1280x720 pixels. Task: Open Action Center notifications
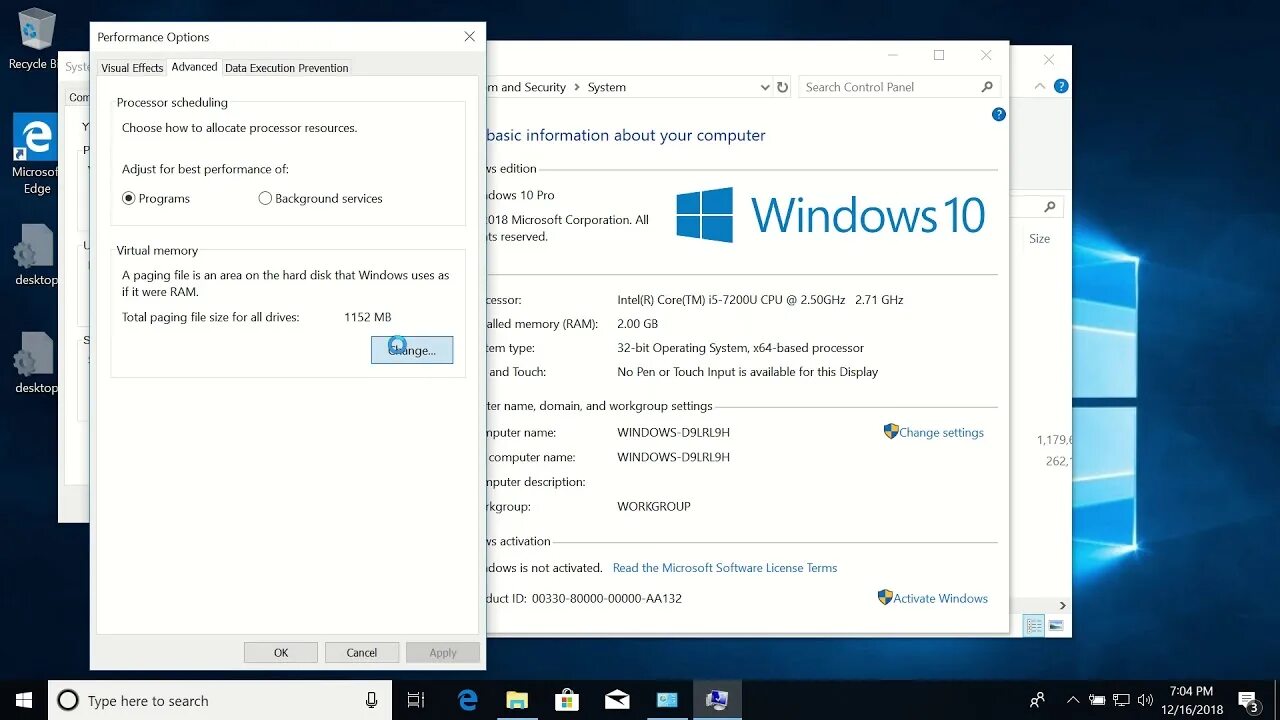point(1248,701)
